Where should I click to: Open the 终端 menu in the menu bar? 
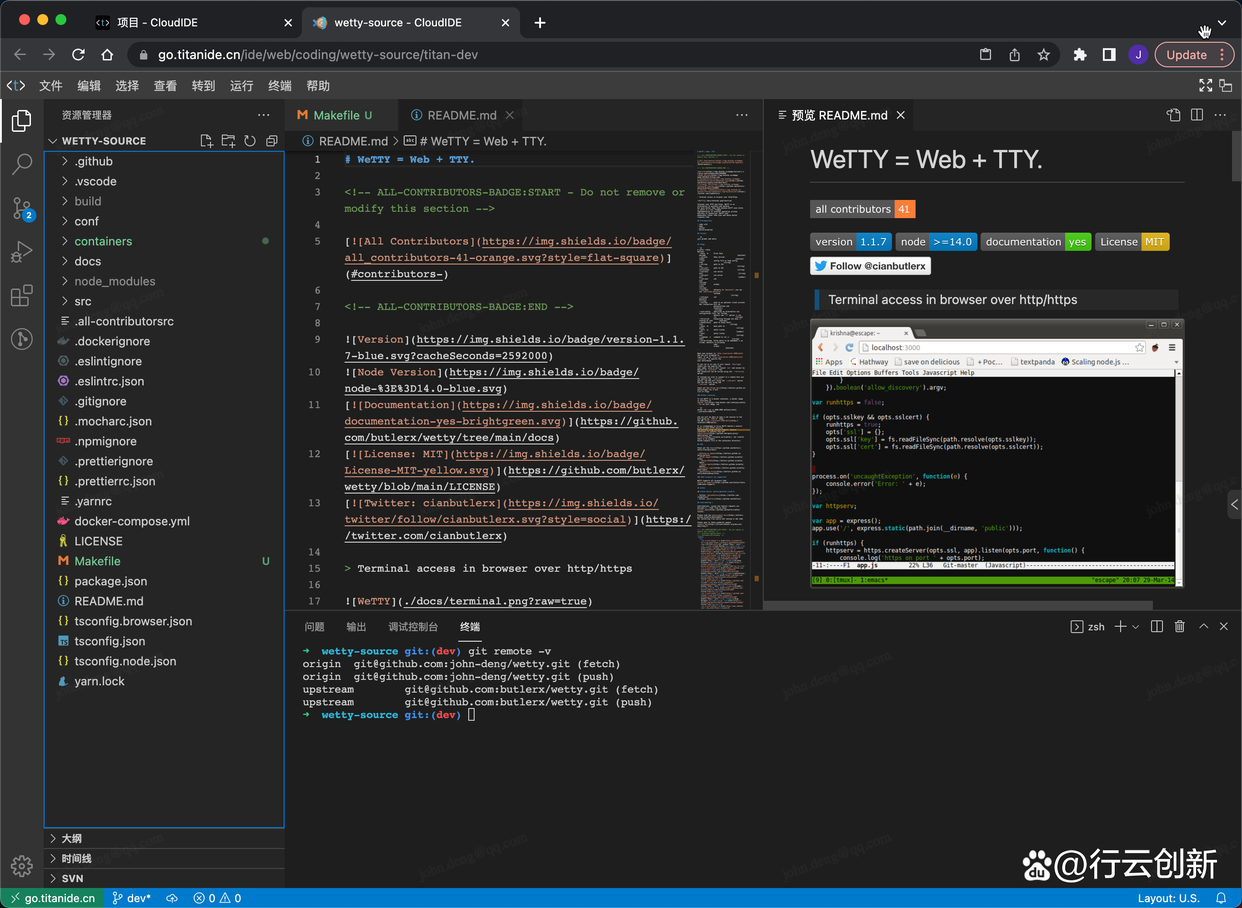[x=278, y=86]
